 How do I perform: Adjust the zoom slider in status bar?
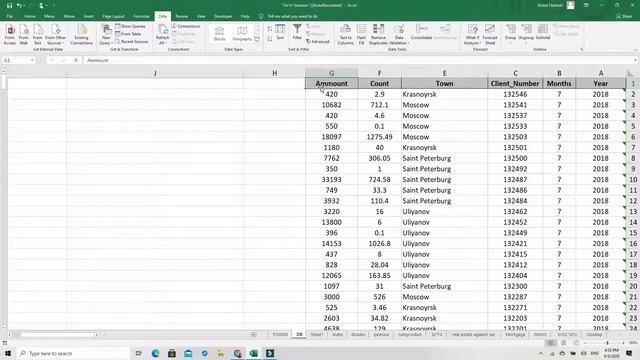pos(607,343)
